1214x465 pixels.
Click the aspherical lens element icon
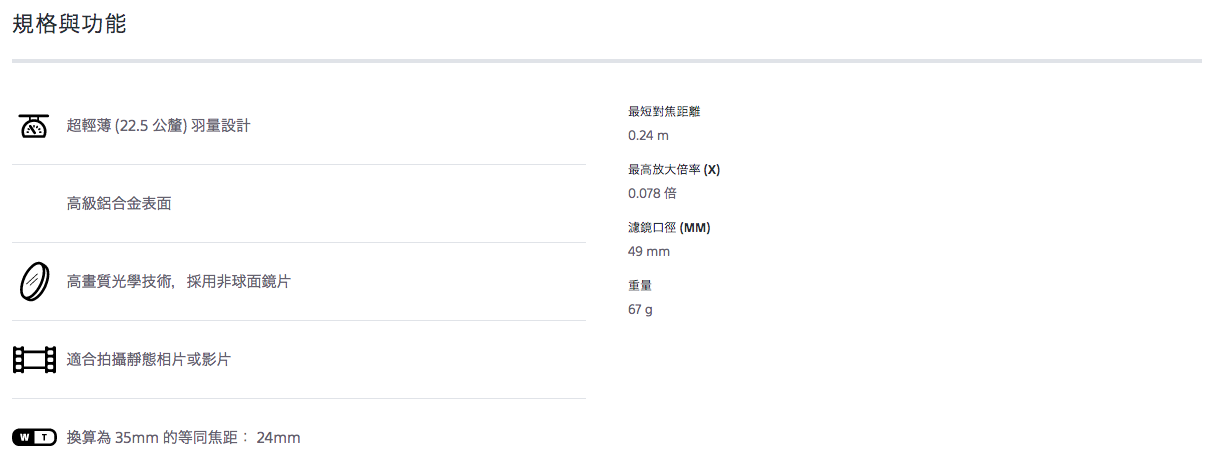[x=34, y=281]
